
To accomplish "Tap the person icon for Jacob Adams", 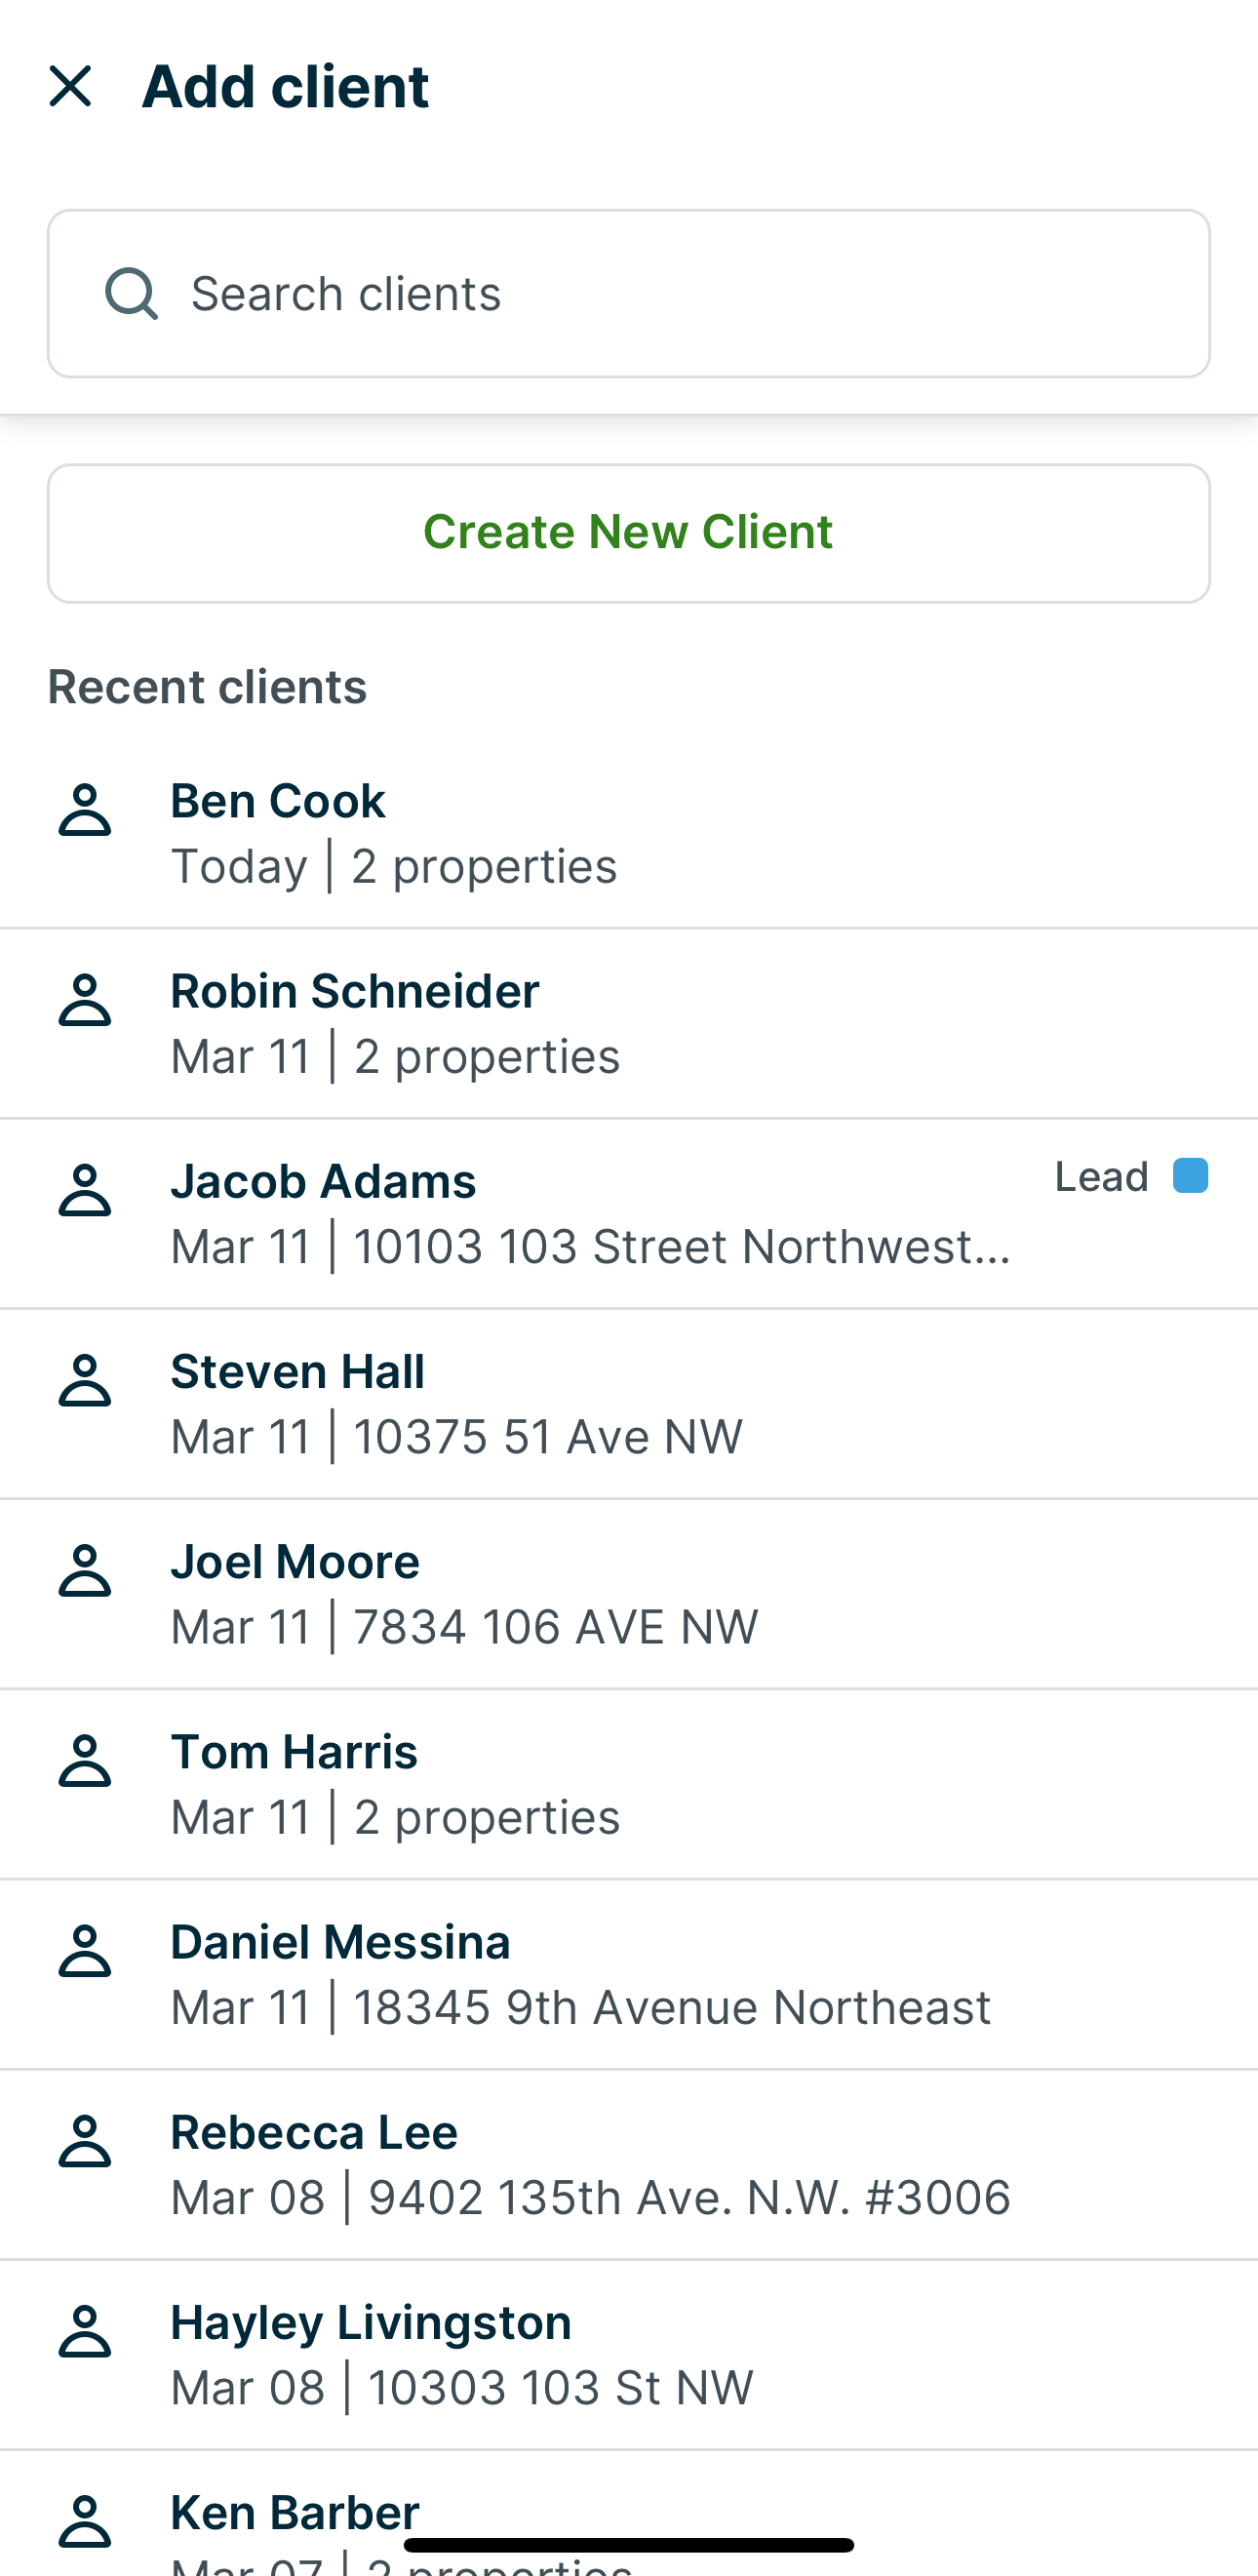I will click(85, 1190).
